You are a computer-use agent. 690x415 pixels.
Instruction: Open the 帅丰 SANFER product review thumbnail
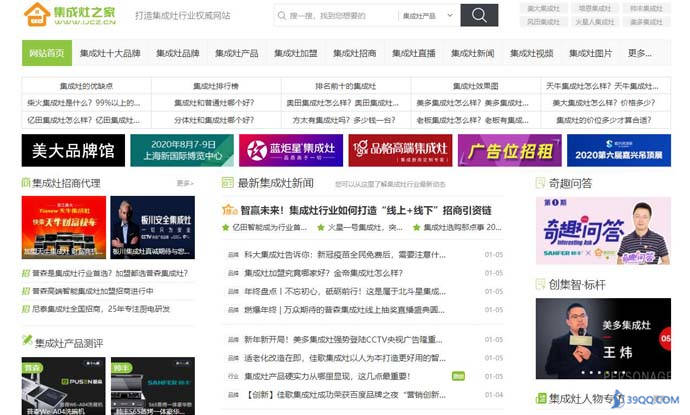(153, 386)
